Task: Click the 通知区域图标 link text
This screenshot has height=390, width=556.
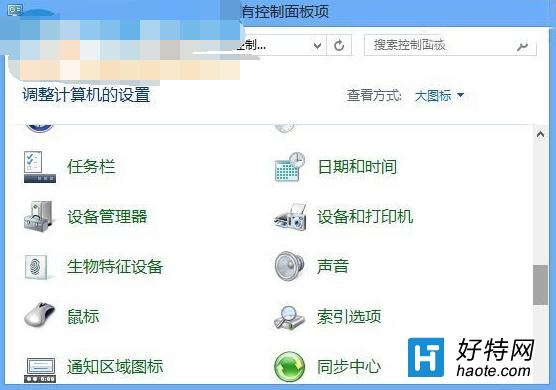Action: pos(115,367)
